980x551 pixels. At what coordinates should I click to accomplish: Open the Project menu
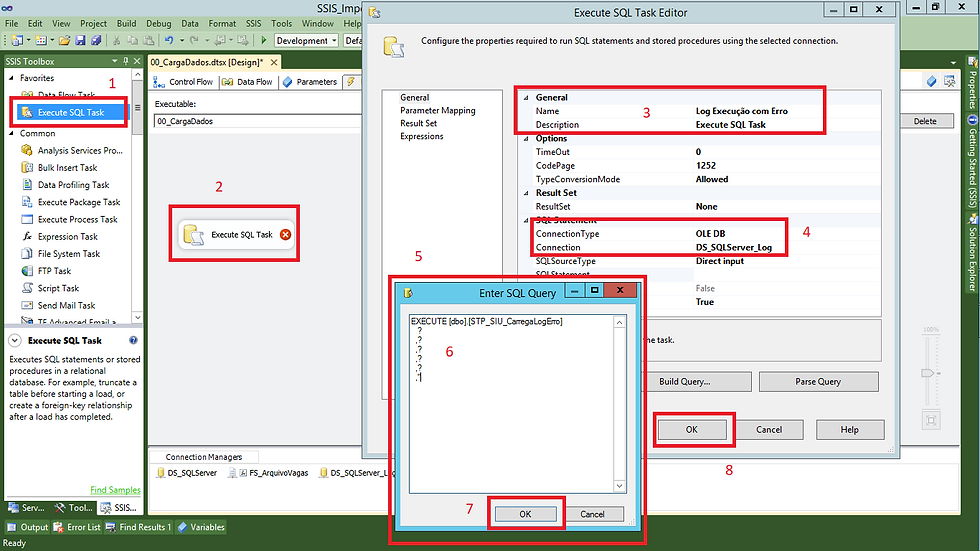click(93, 24)
